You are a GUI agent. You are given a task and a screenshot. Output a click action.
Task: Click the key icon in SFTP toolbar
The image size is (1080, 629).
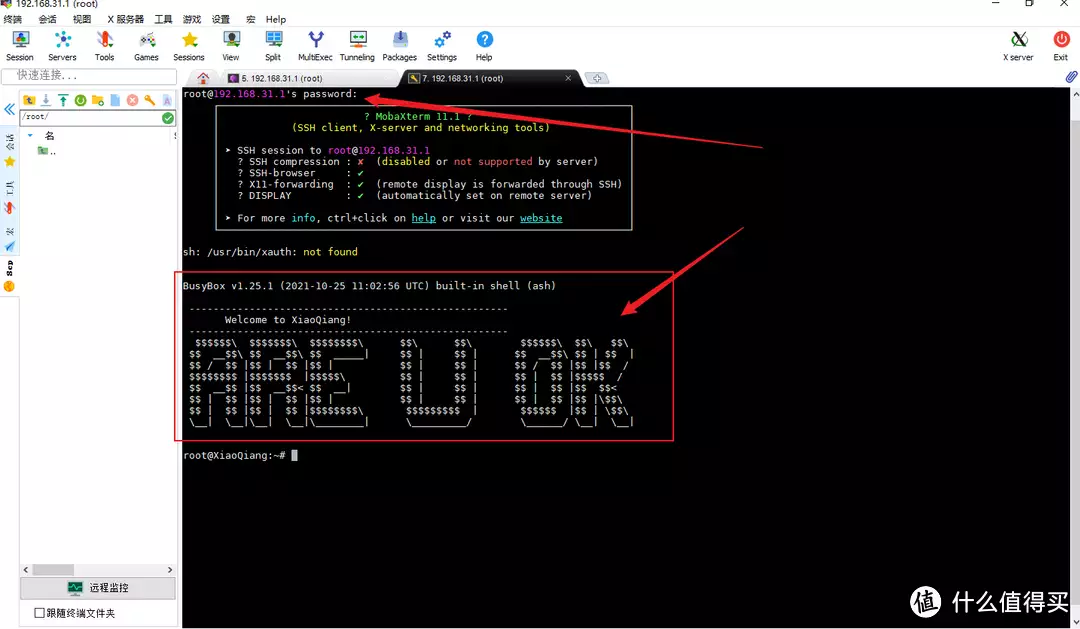(x=149, y=101)
